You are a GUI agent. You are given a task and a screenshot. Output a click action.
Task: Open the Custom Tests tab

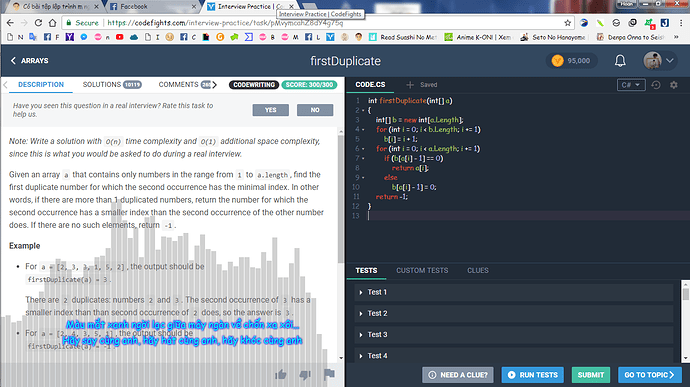(422, 270)
